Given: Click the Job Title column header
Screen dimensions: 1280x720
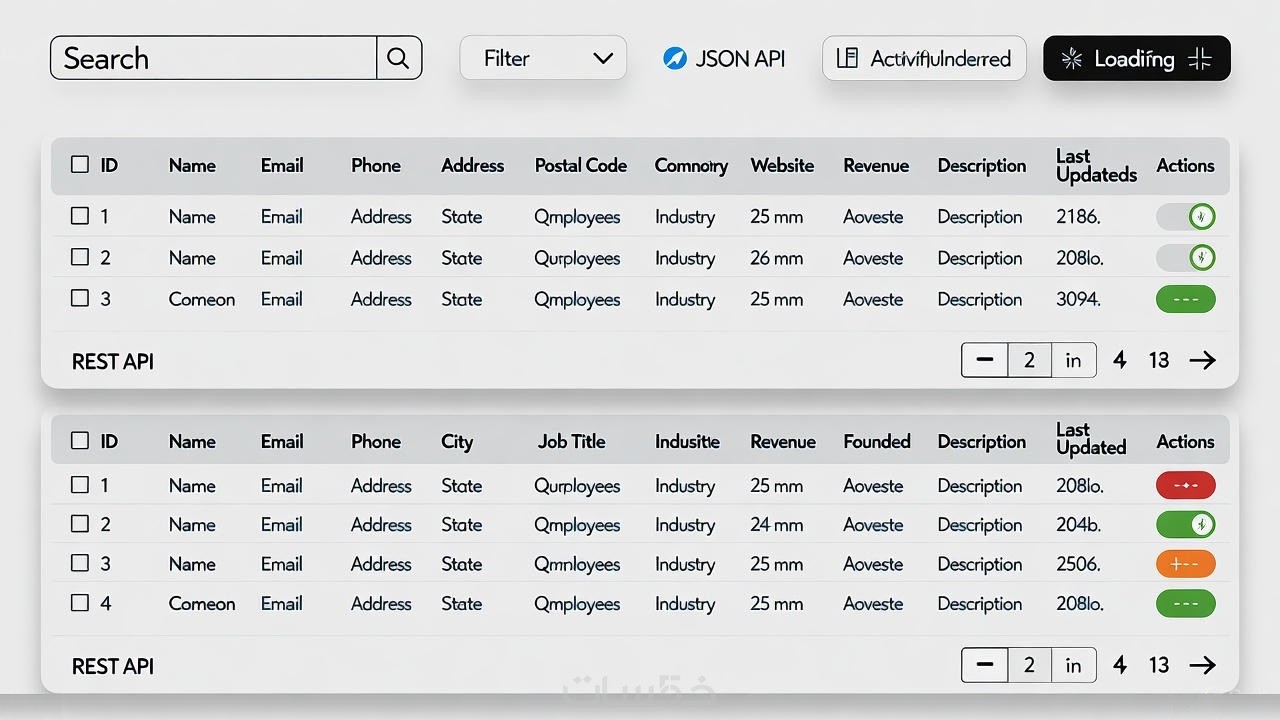Looking at the screenshot, I should [571, 442].
